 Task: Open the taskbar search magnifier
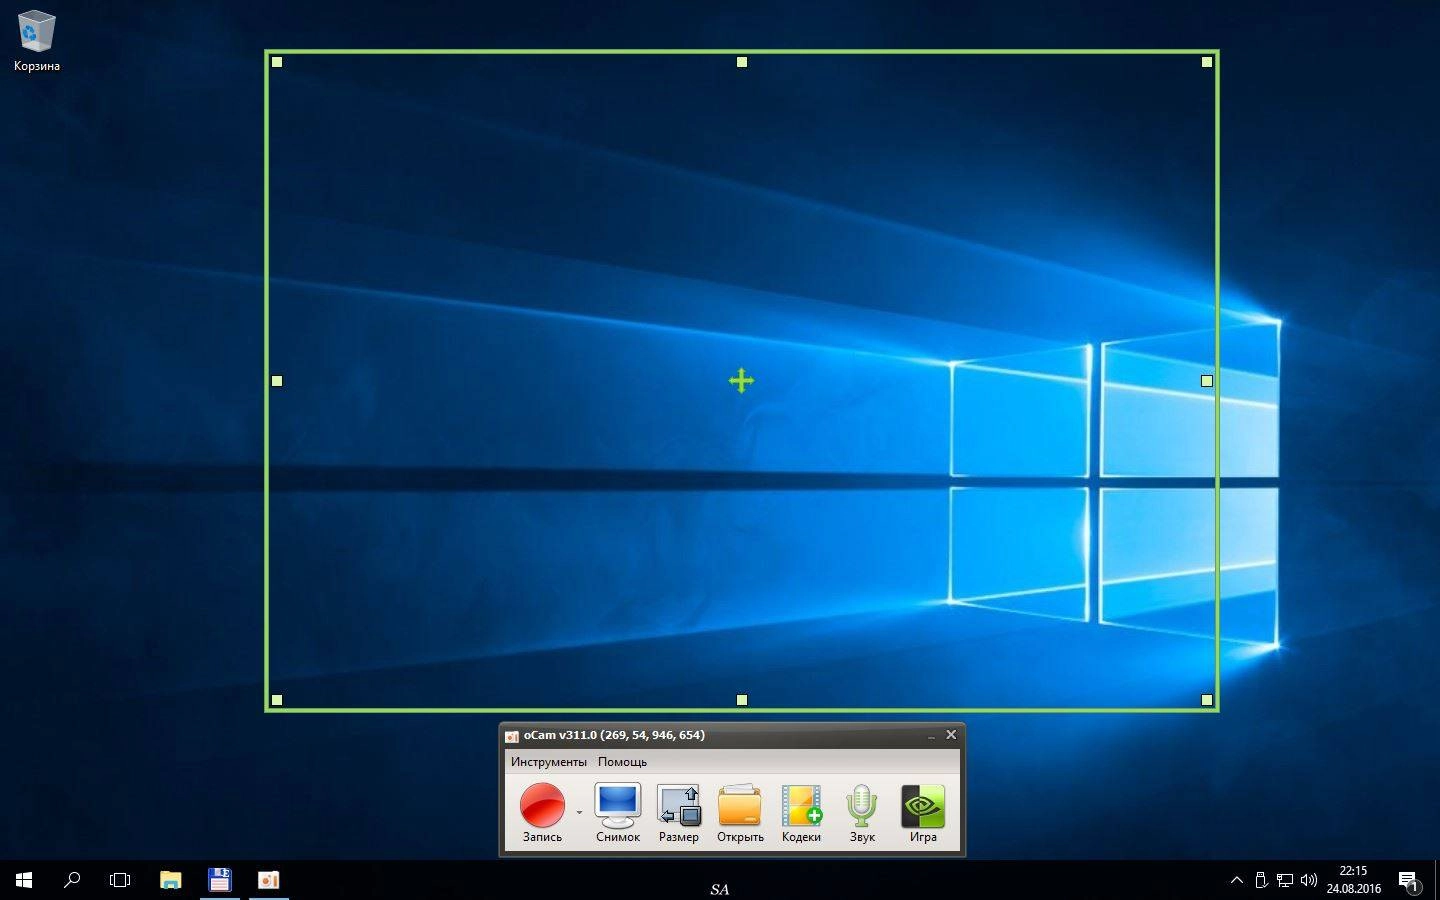pos(72,880)
